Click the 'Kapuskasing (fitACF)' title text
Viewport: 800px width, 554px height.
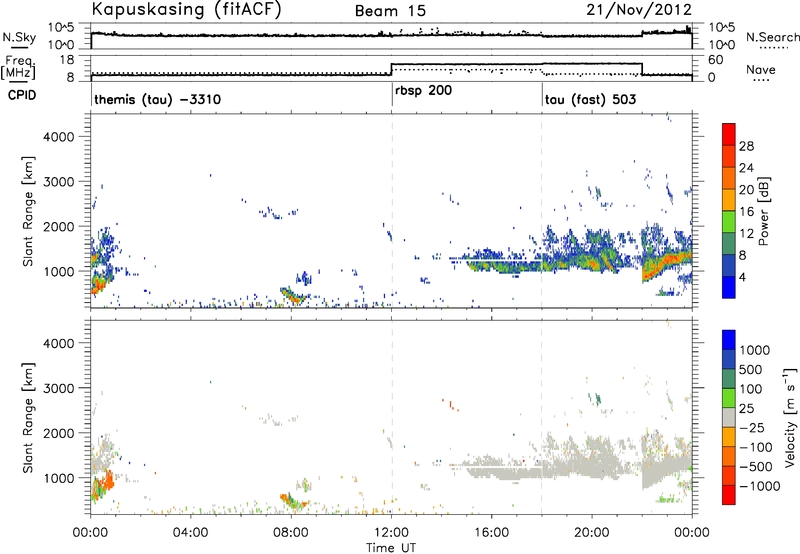(x=186, y=10)
